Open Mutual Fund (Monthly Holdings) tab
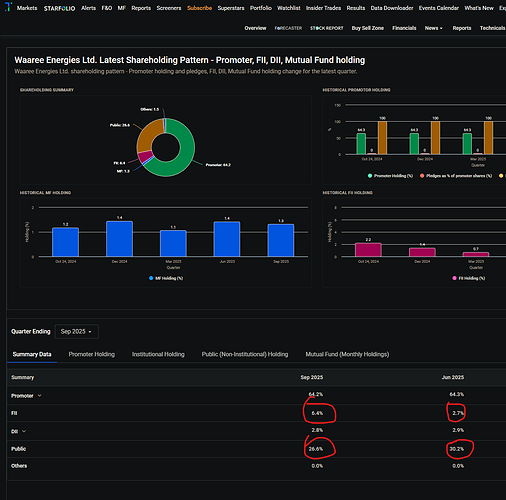506x500 pixels. [347, 354]
